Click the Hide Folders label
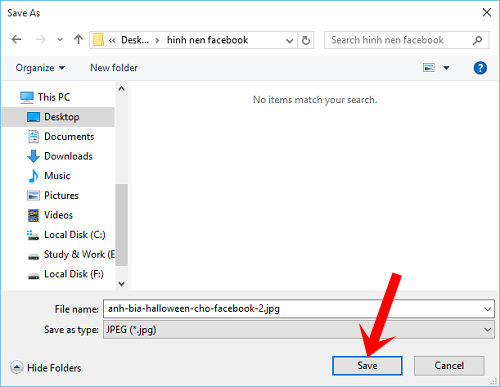 tap(54, 368)
